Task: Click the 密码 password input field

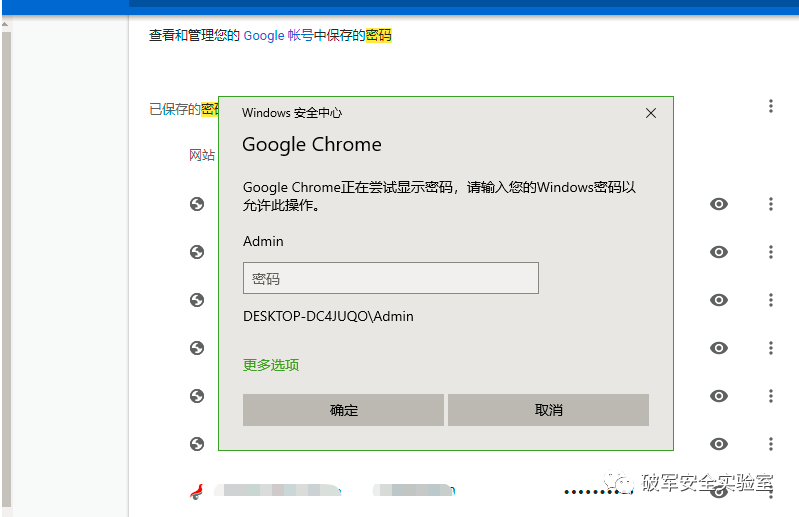Action: 391,278
